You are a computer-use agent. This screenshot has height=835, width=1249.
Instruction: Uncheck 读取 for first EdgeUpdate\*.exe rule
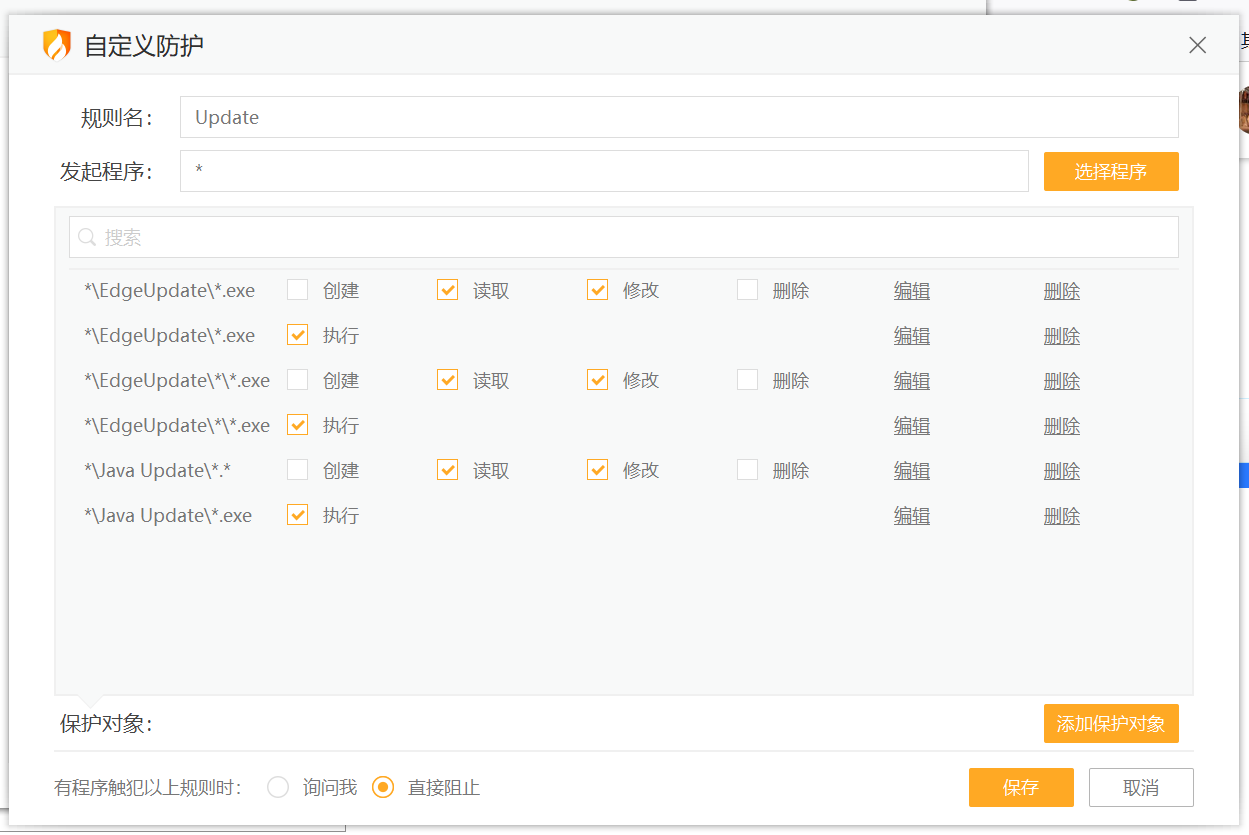click(x=448, y=290)
